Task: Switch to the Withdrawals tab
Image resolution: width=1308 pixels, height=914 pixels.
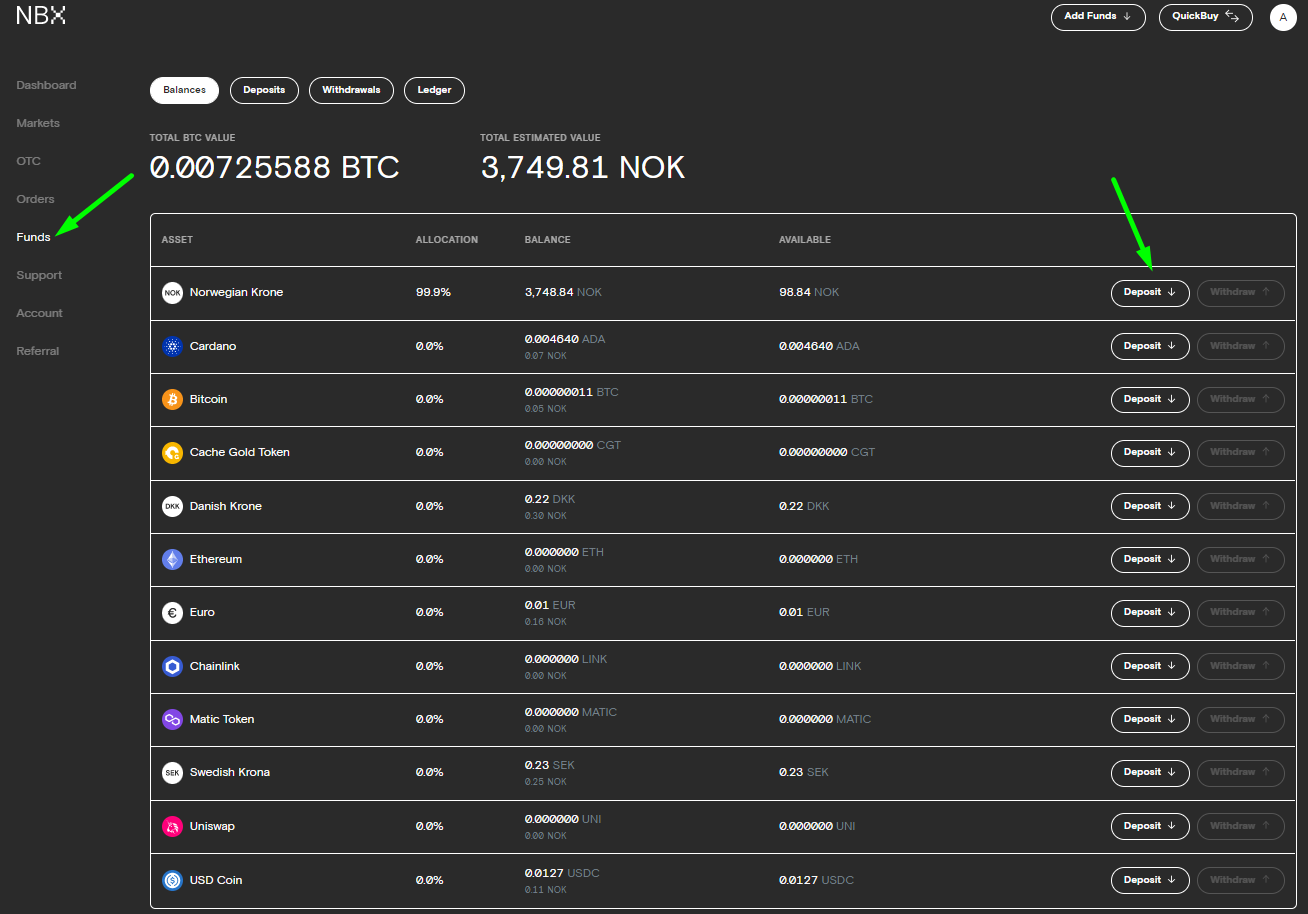Action: pos(351,90)
